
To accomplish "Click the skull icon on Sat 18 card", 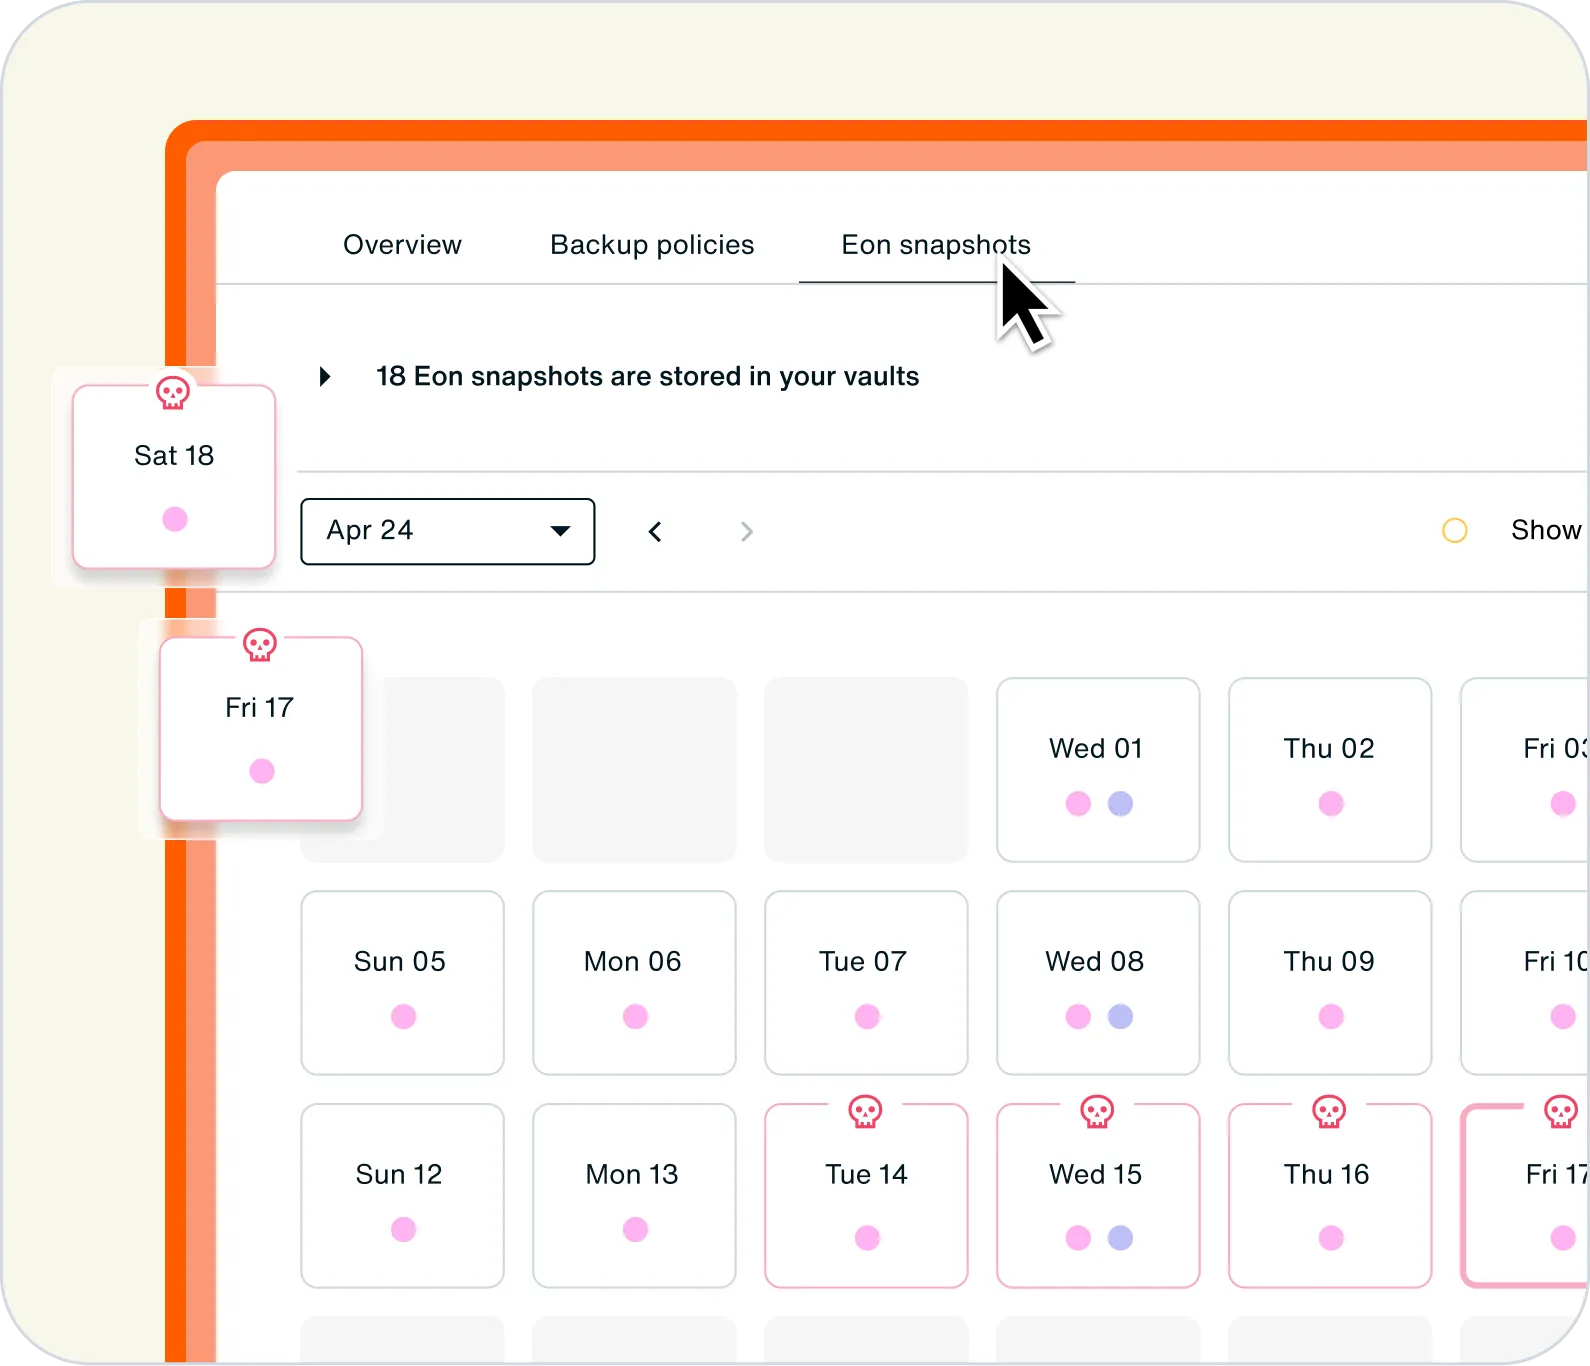I will click(173, 393).
